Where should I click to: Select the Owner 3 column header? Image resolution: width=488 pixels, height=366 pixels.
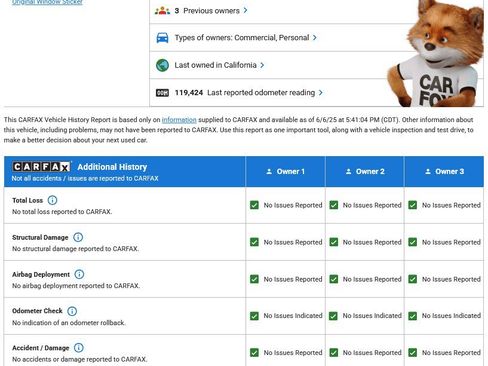[x=444, y=171]
